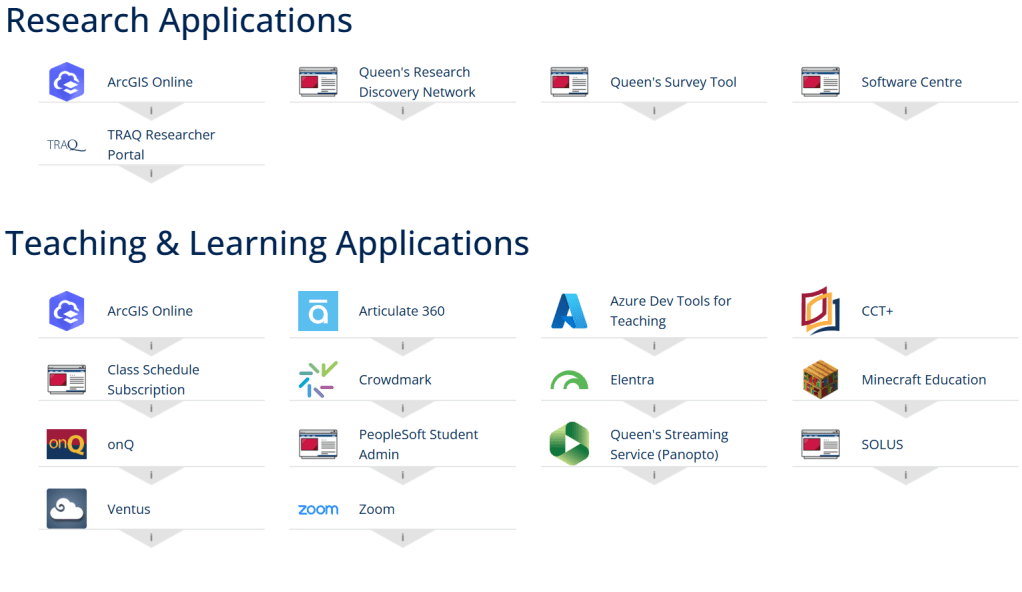
Task: Expand details under Queen's Survey Tool
Action: pos(654,111)
